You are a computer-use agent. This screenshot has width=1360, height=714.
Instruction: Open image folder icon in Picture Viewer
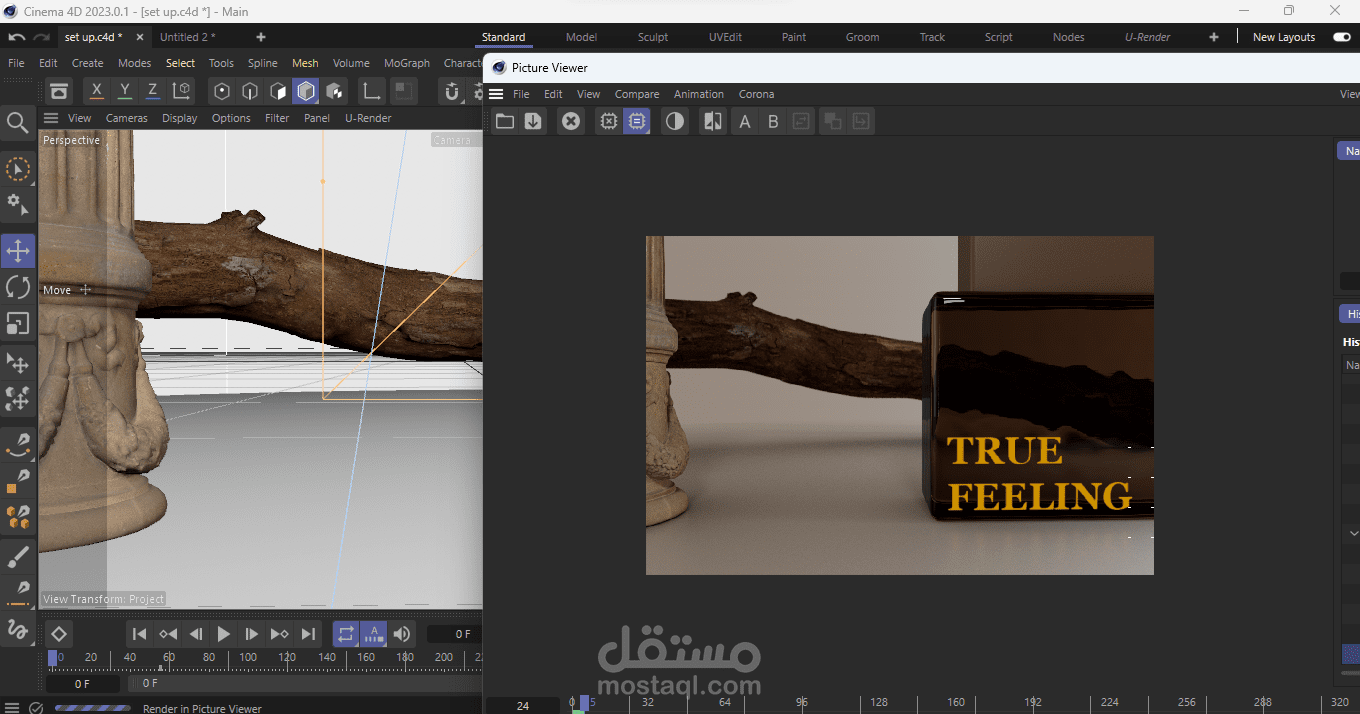(505, 121)
